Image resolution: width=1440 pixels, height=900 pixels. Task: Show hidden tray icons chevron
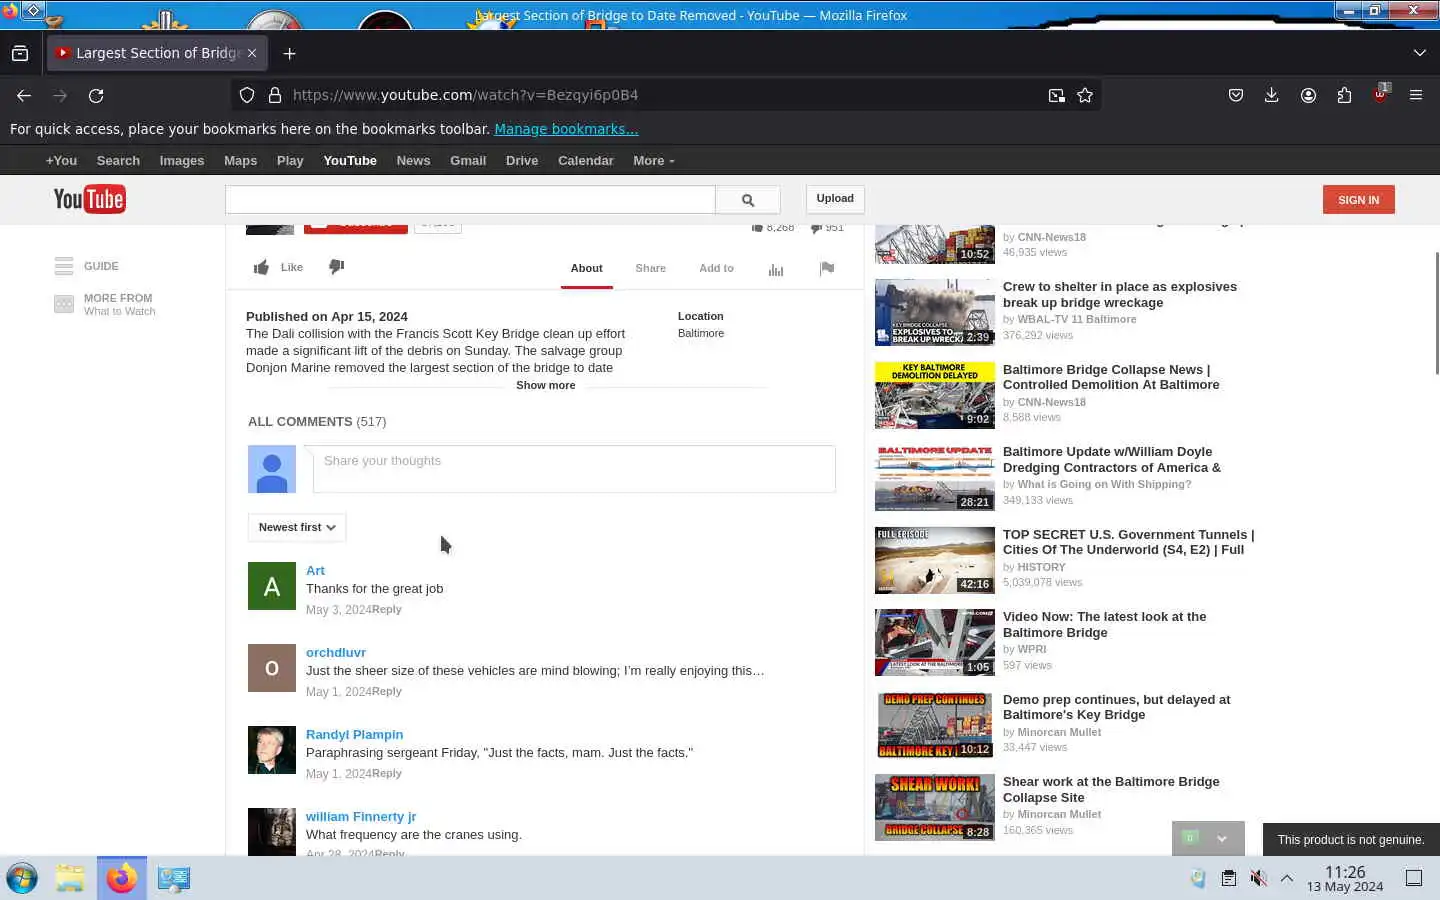tap(1287, 878)
